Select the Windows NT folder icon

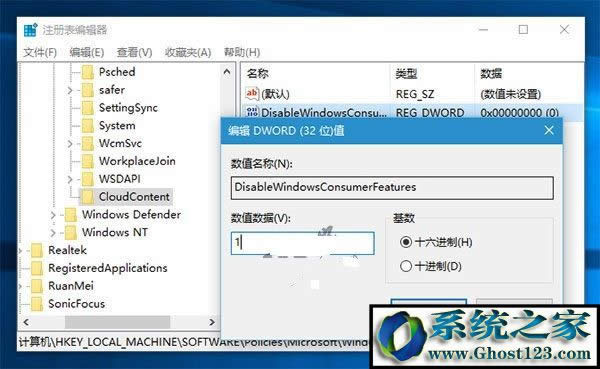pyautogui.click(x=71, y=232)
